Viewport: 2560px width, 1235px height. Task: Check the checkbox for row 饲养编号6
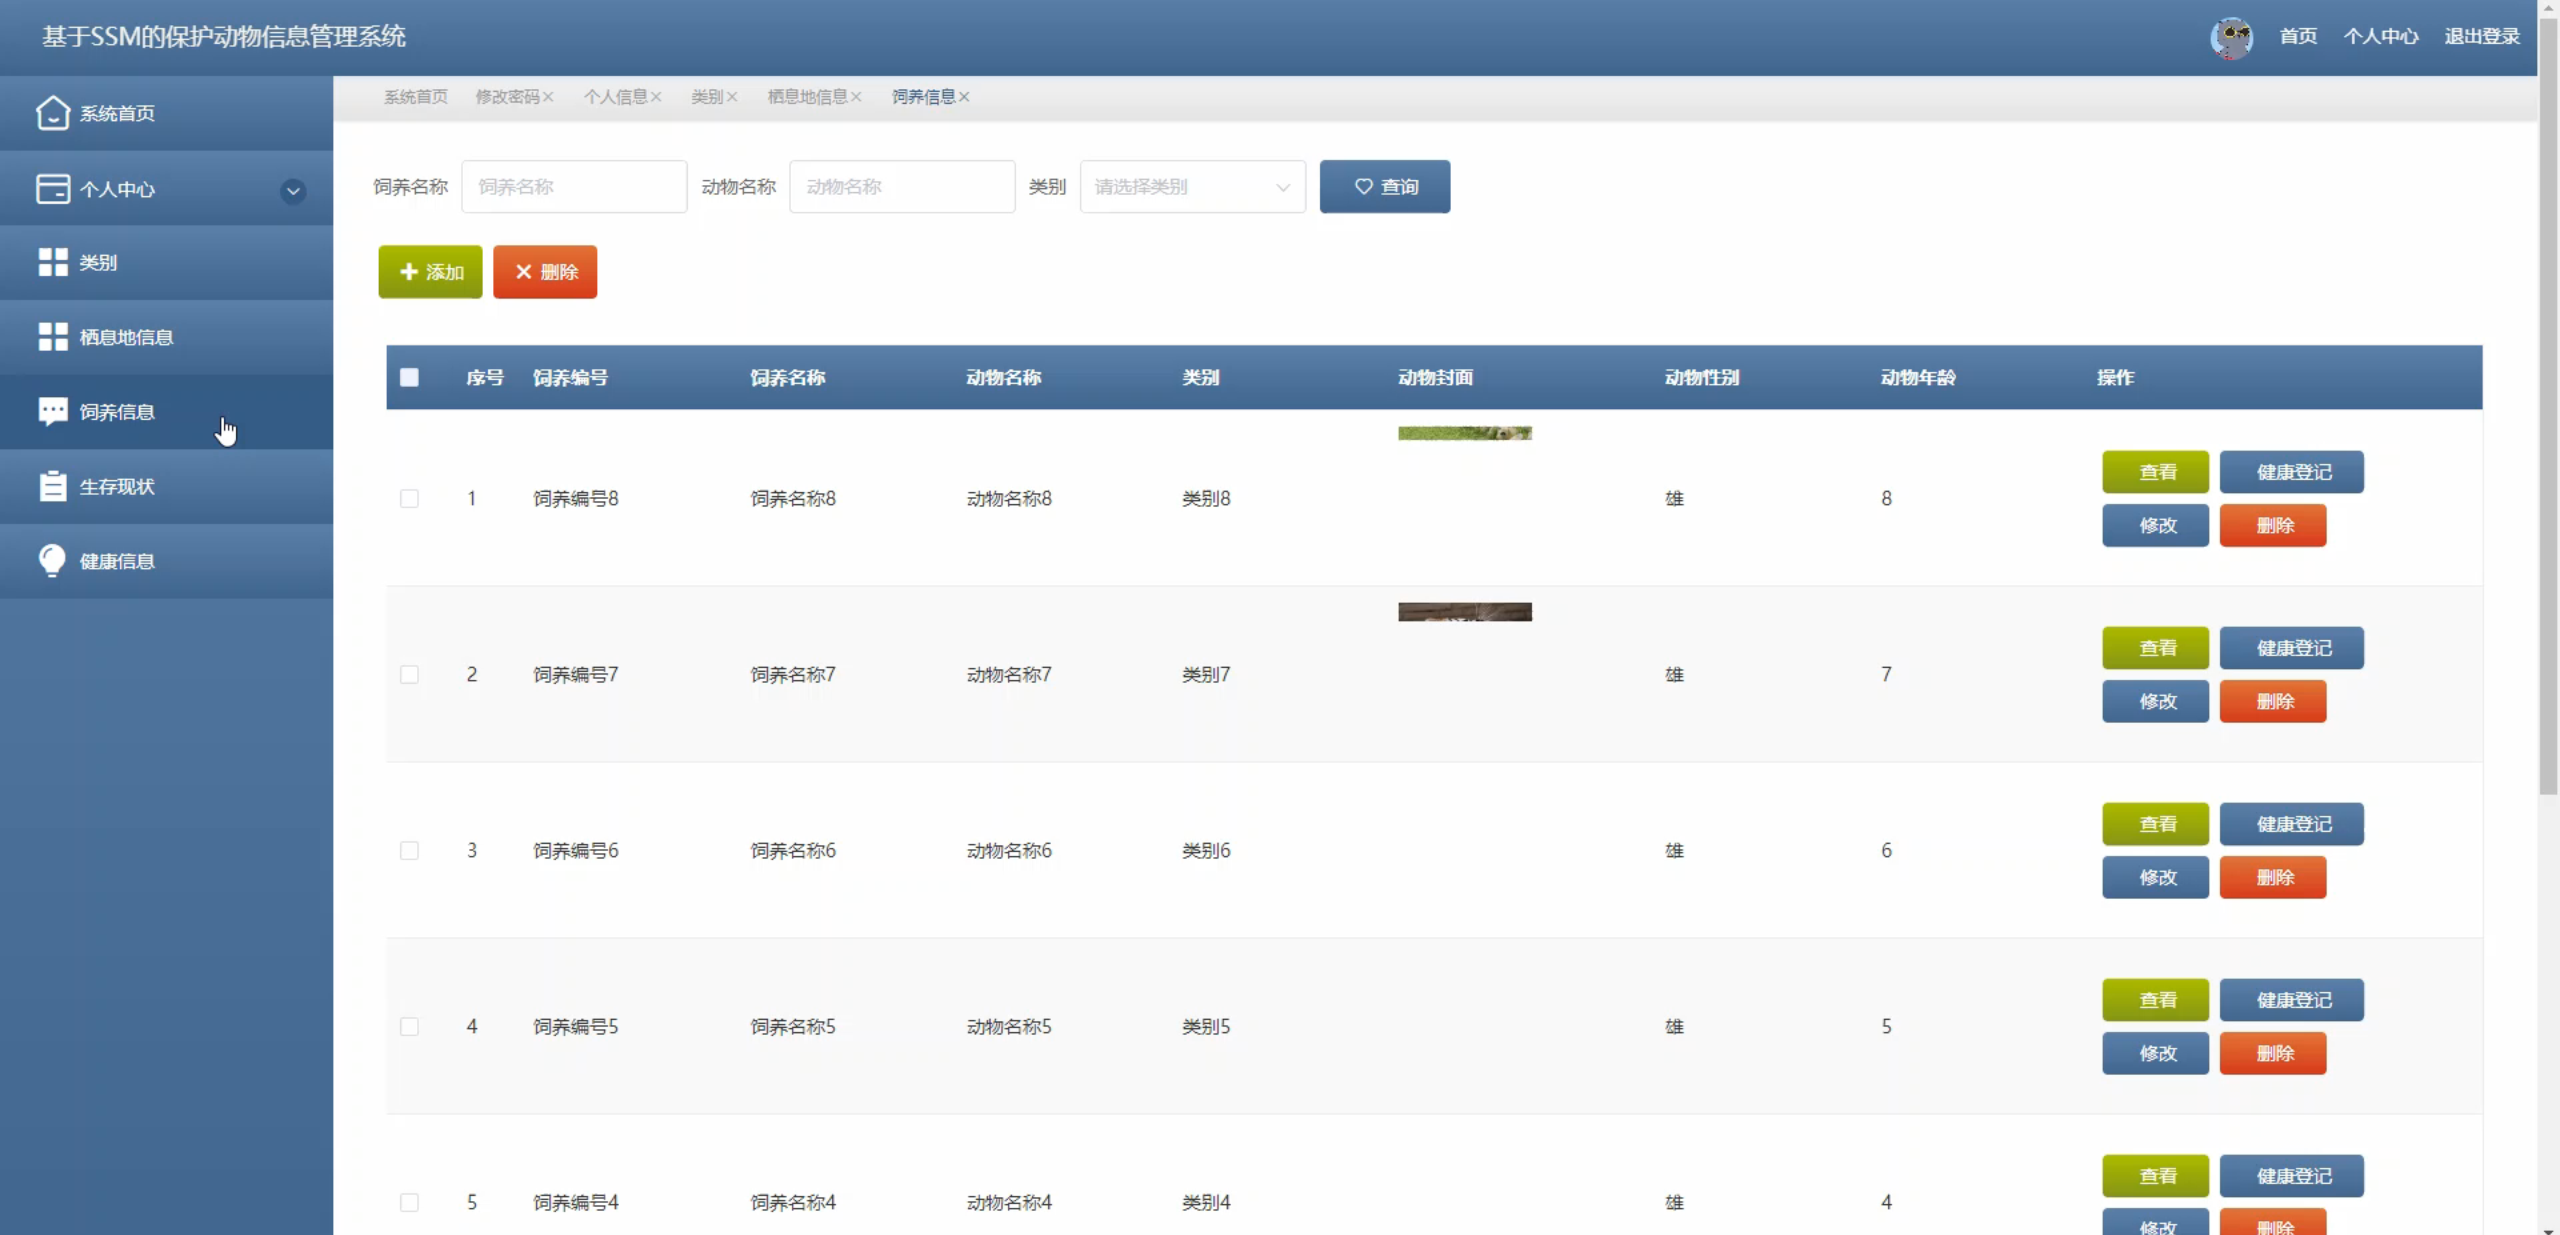tap(409, 850)
